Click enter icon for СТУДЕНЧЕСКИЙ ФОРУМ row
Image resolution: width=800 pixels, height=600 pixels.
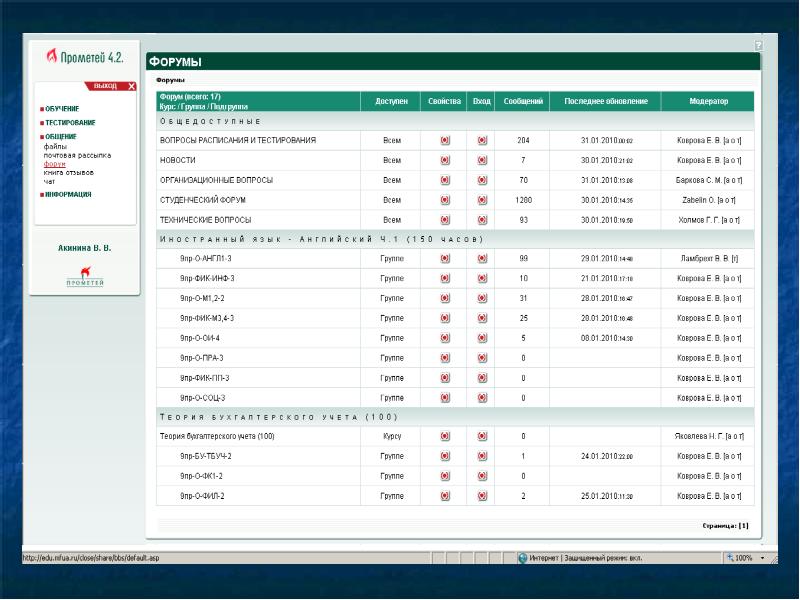point(482,200)
